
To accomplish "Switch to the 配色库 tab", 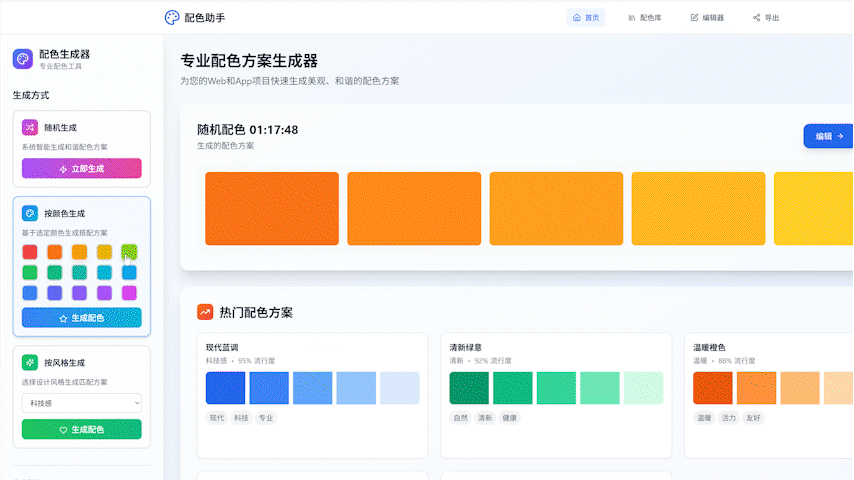I will [645, 17].
